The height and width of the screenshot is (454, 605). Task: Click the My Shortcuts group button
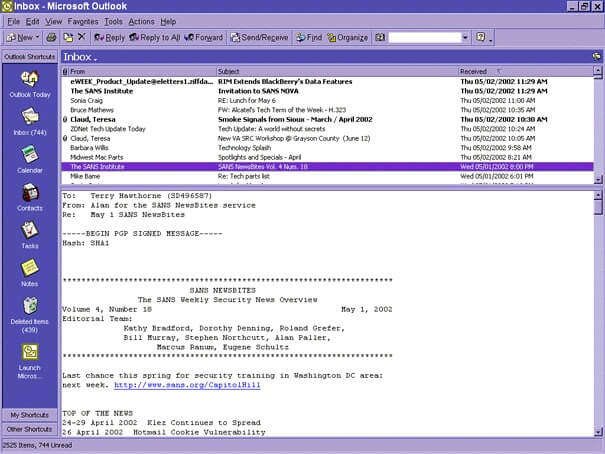click(30, 415)
